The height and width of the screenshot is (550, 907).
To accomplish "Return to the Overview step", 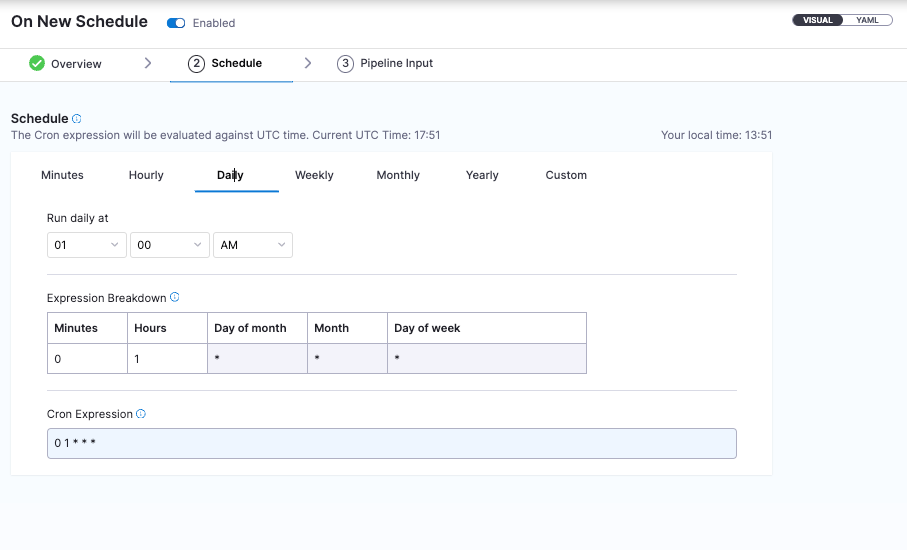I will coord(76,64).
